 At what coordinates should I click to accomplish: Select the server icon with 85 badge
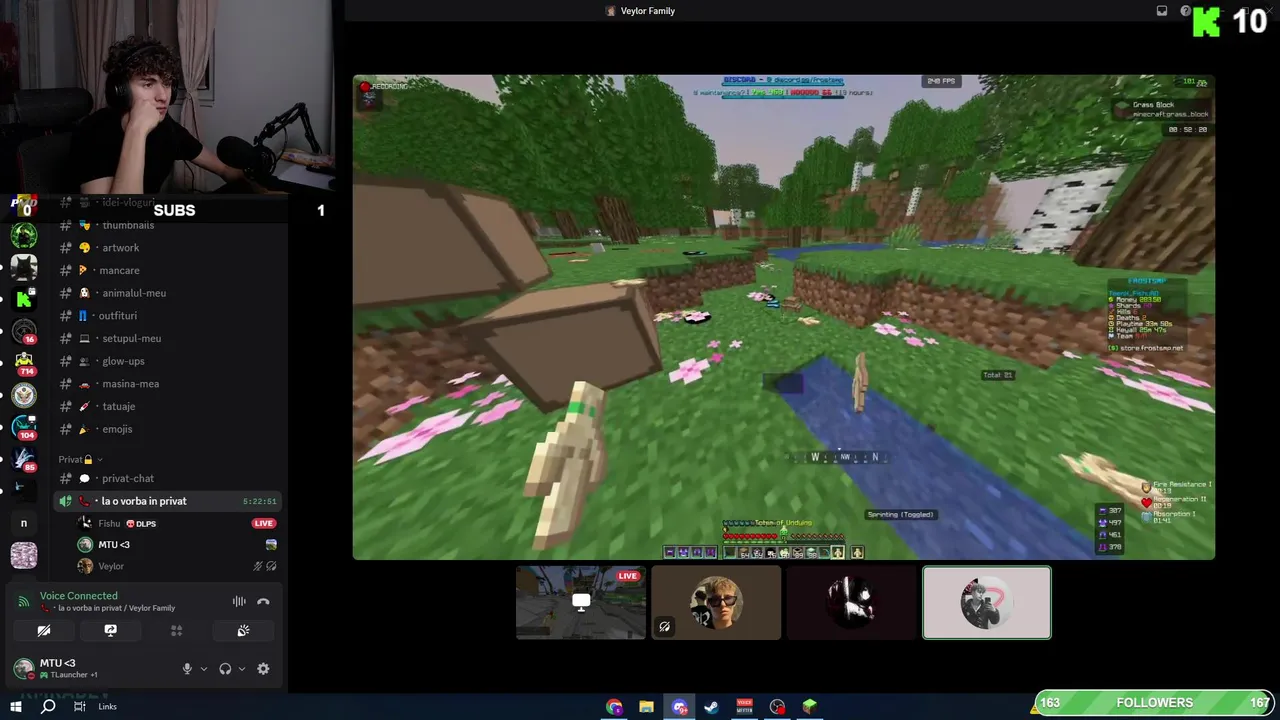tap(24, 459)
